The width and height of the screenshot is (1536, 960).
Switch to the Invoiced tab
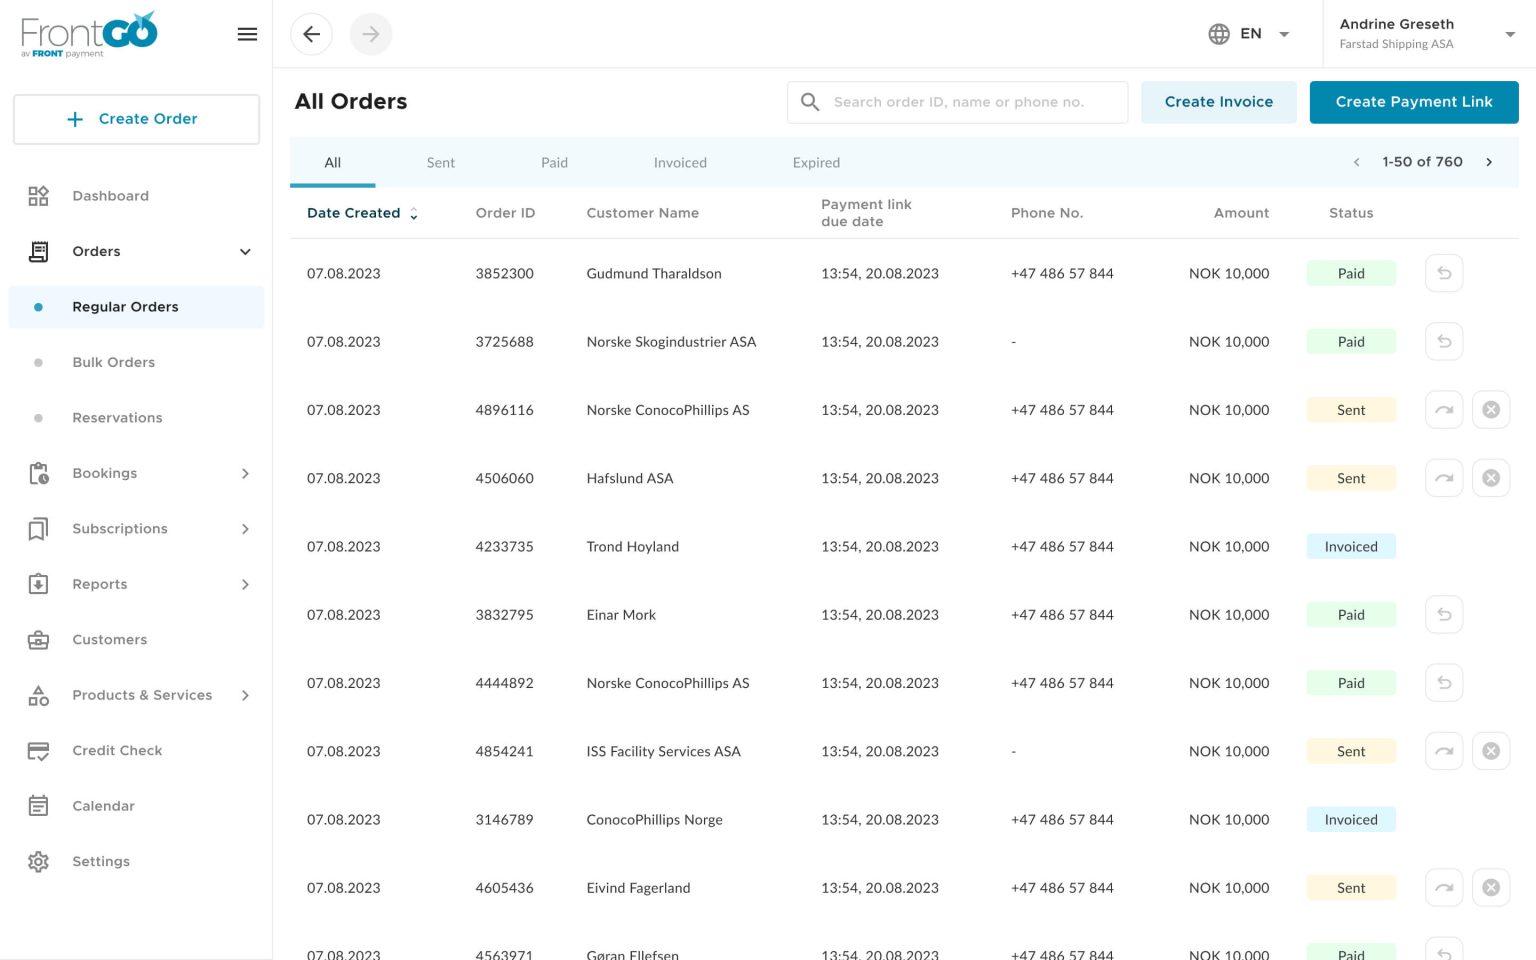coord(680,163)
